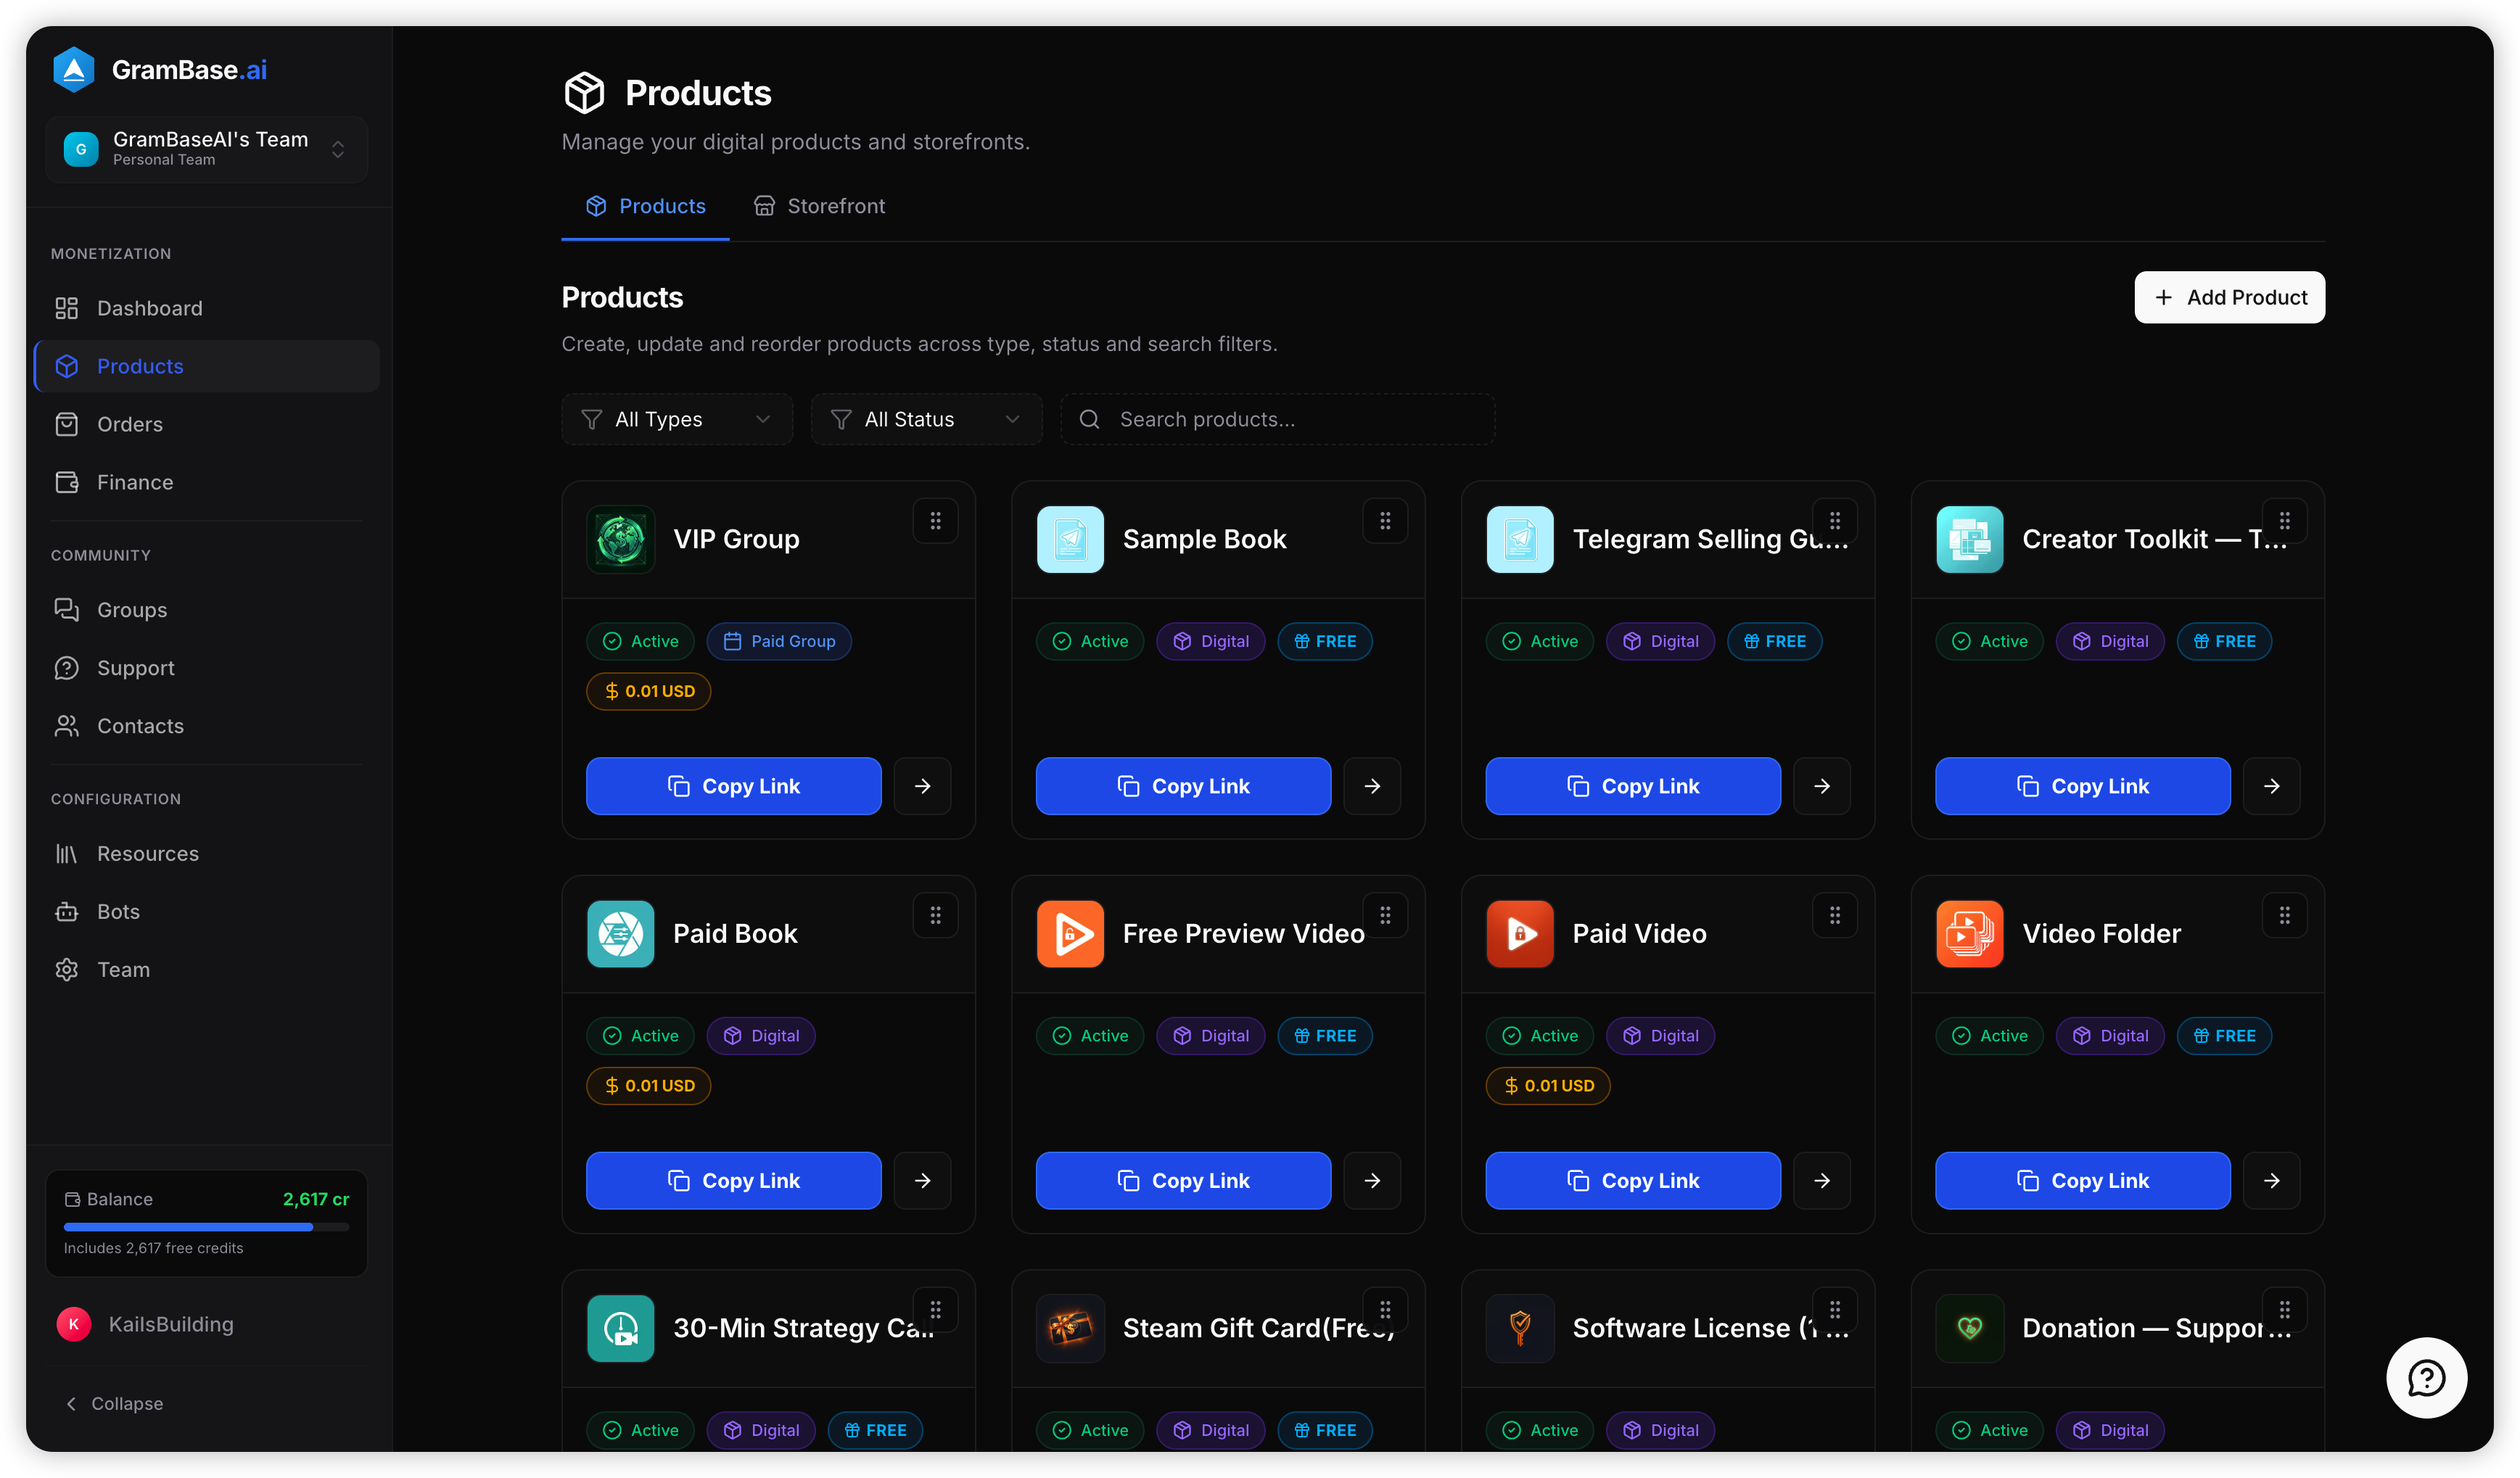Copy link for VIP Group

734,786
